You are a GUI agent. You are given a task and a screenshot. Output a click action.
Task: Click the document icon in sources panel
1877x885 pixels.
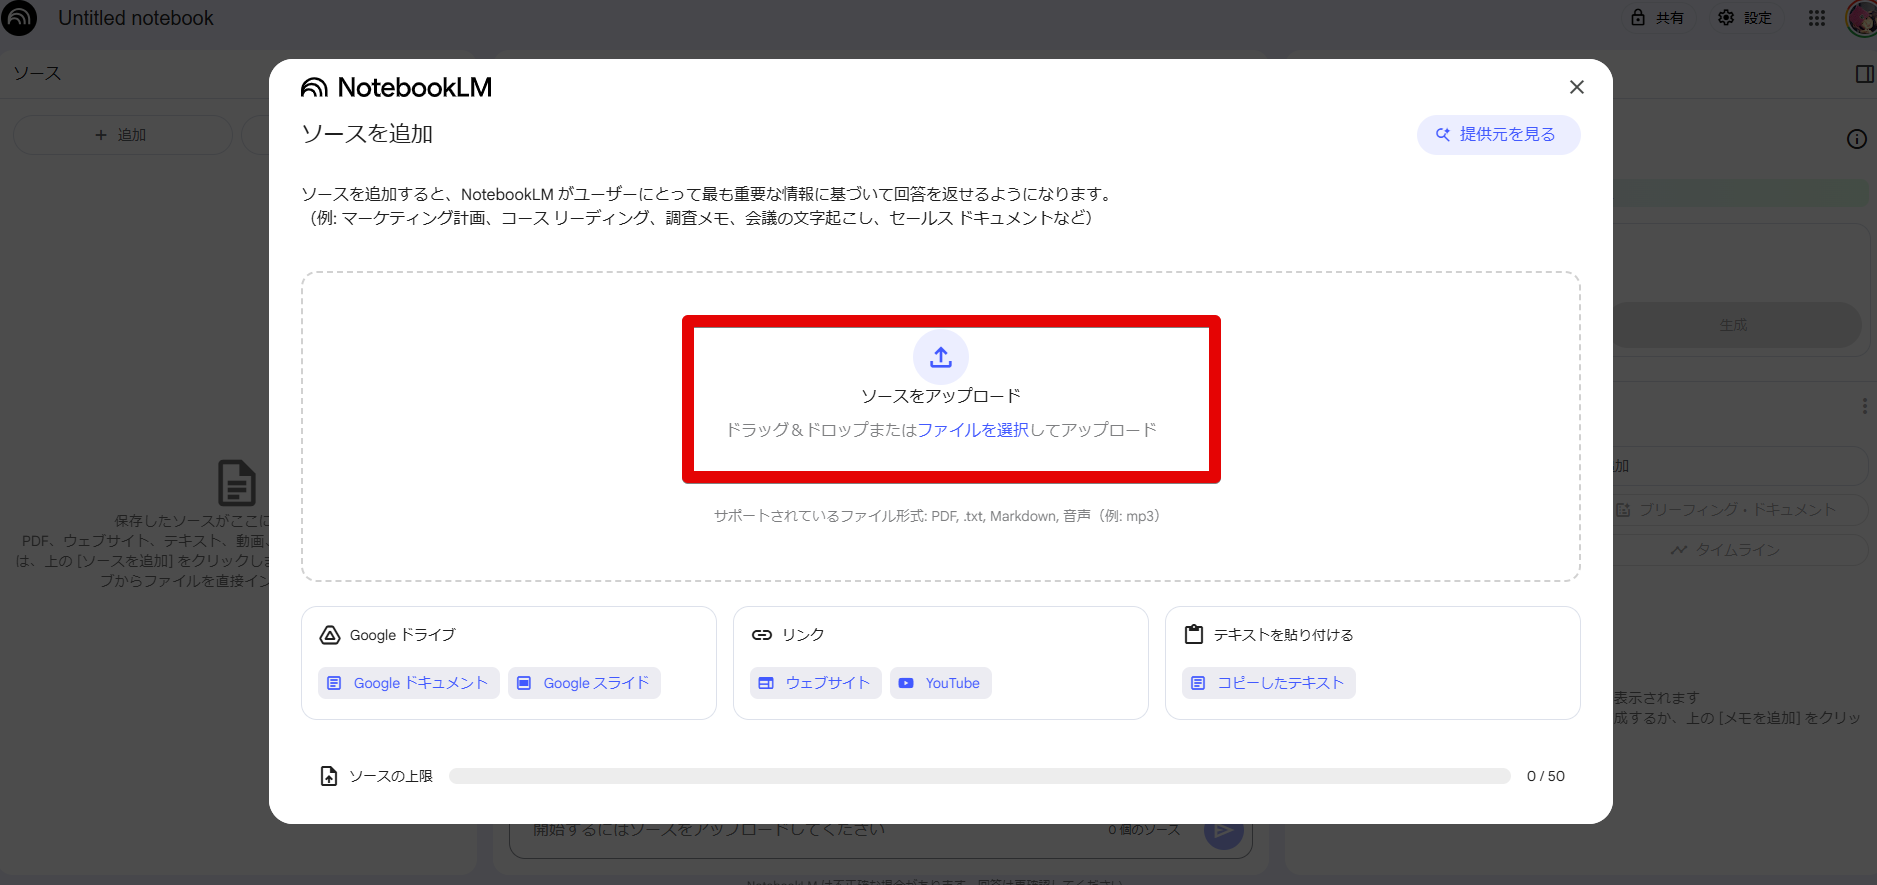tap(237, 483)
